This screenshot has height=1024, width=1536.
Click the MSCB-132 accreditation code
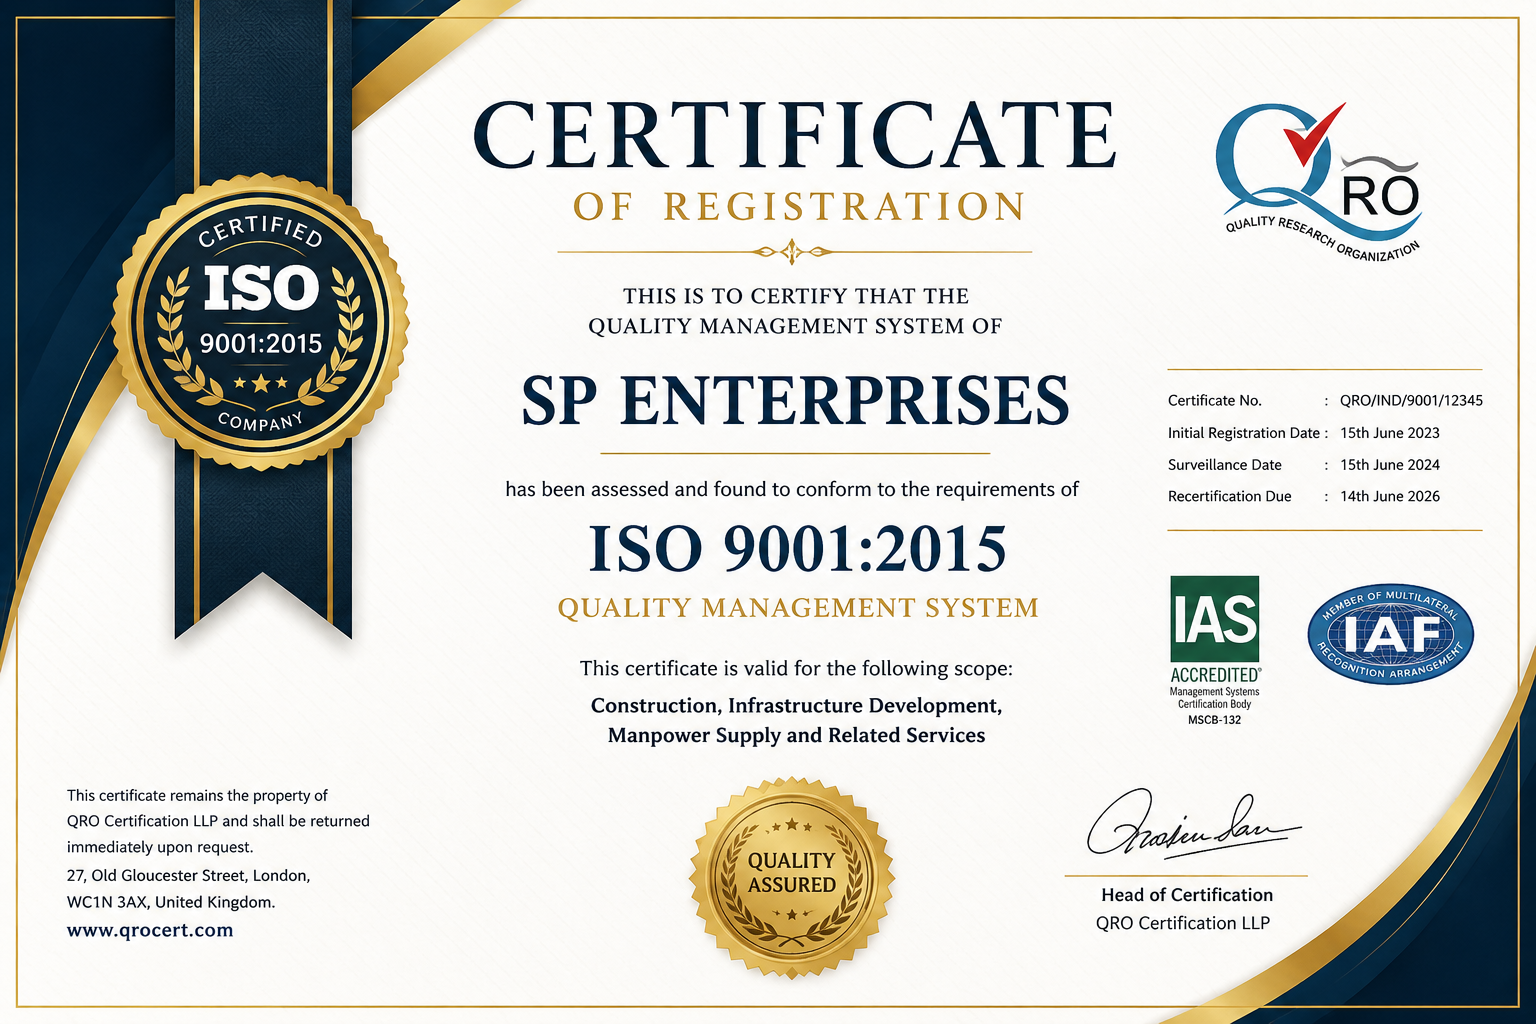(x=1215, y=720)
